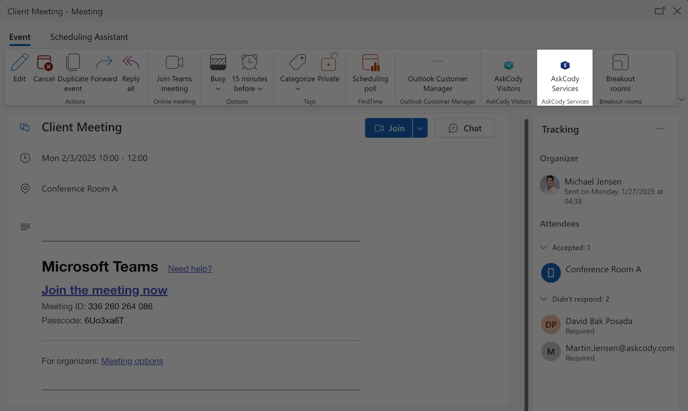Click the Passcode 6Uo3xa6T text

coord(83,321)
